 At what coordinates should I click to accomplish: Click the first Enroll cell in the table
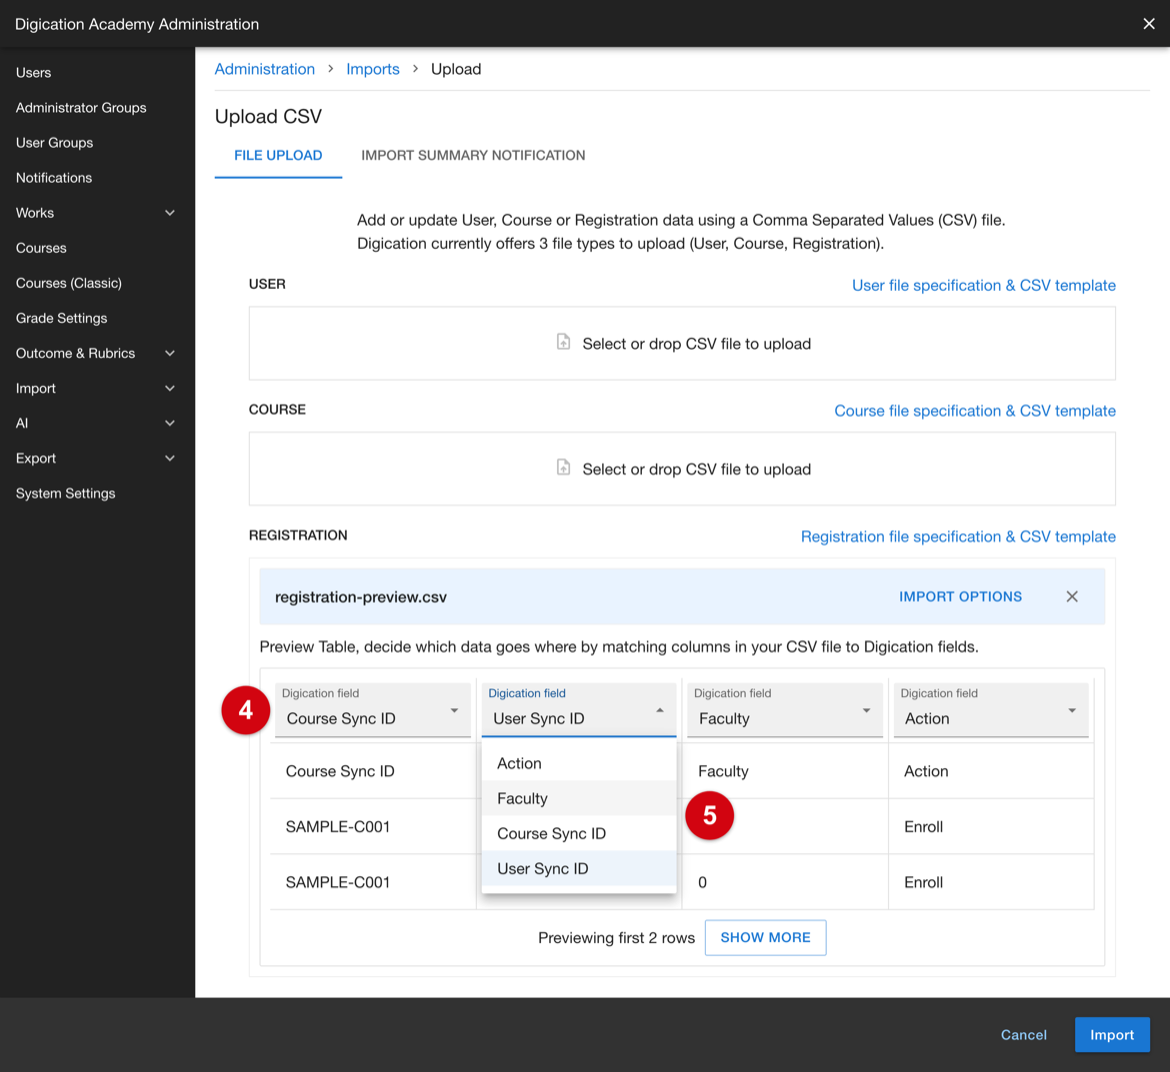[991, 826]
